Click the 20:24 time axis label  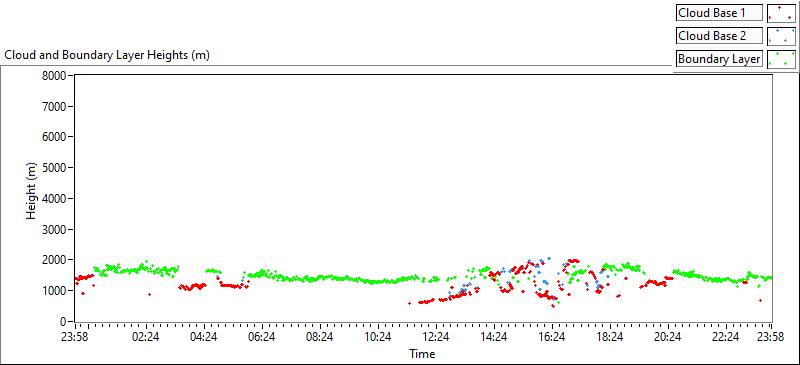[667, 337]
